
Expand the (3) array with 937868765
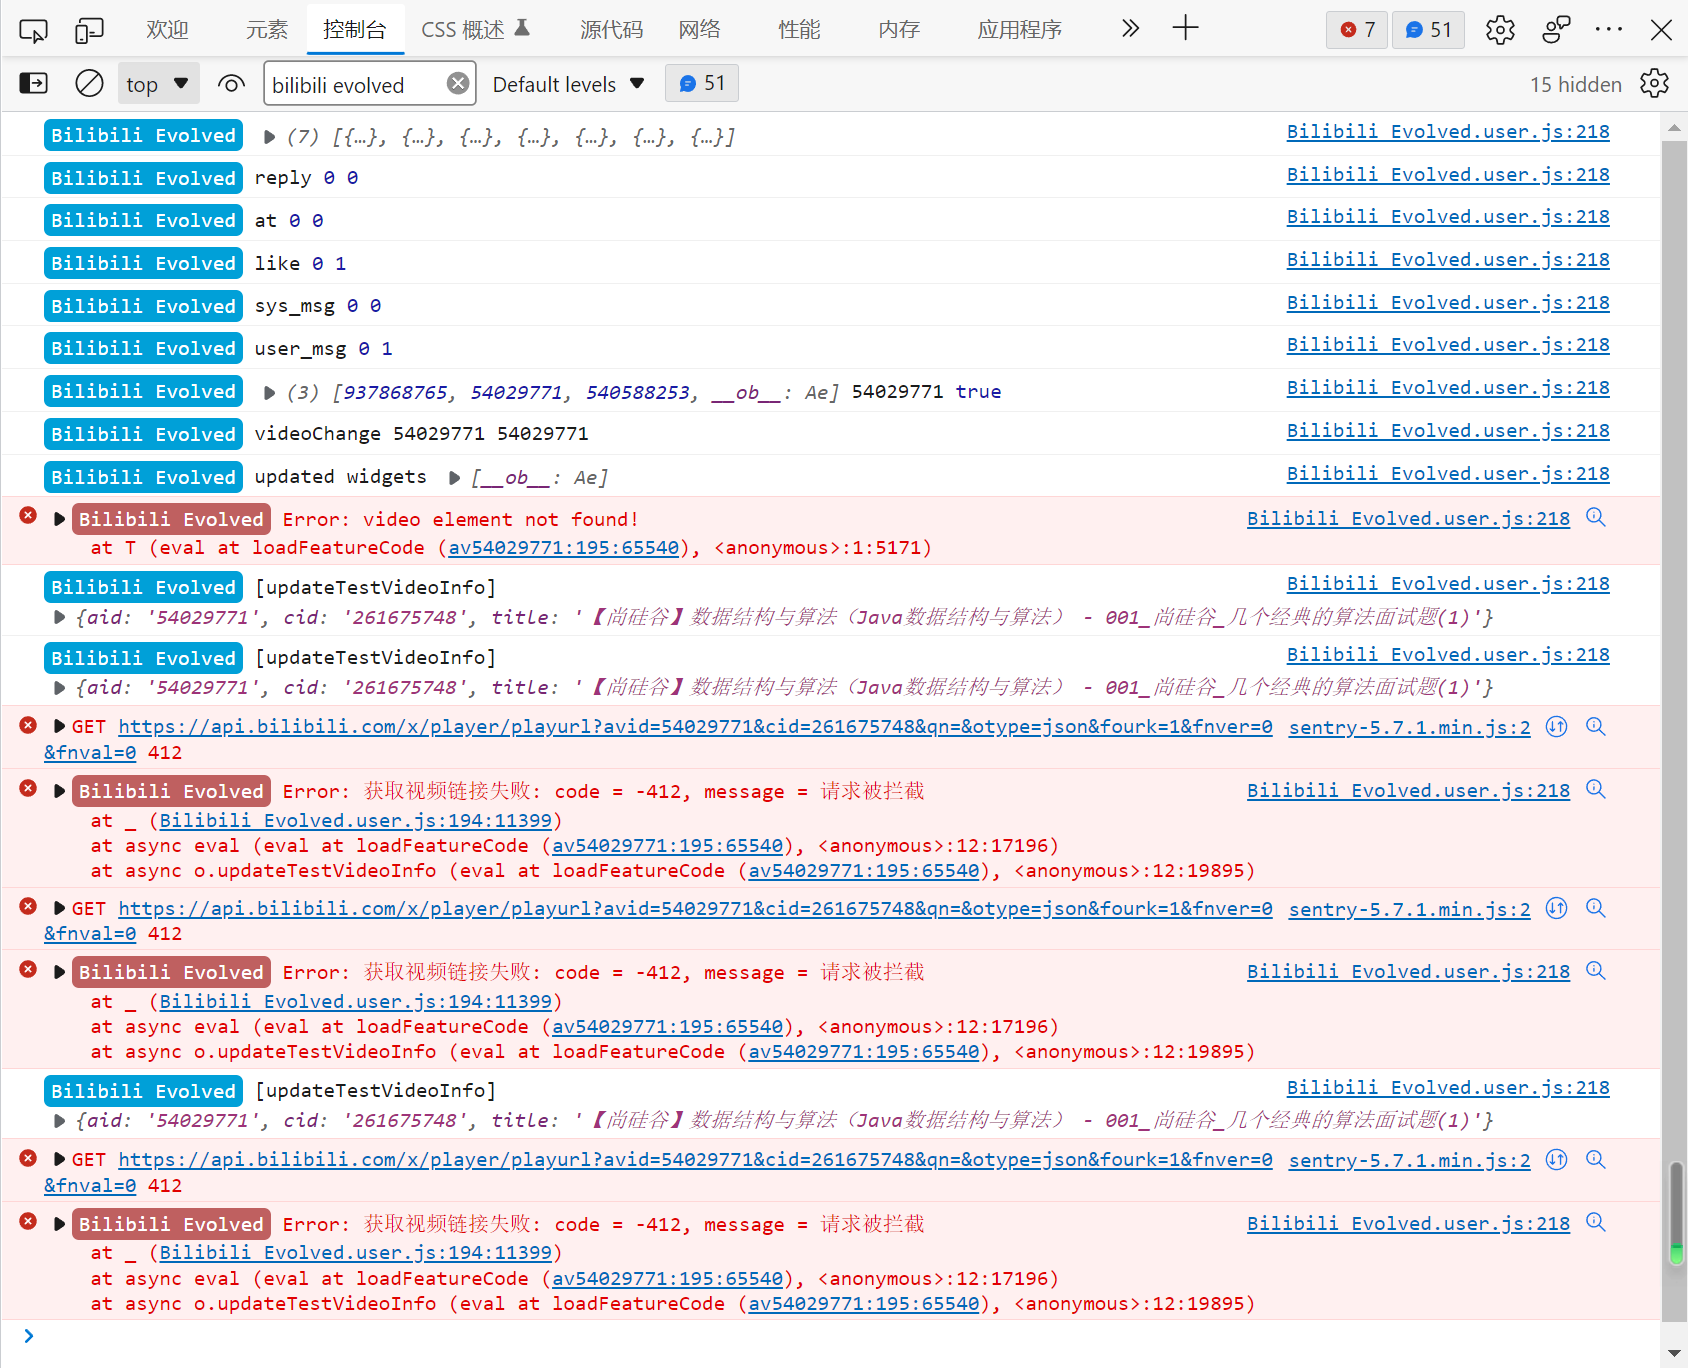point(269,393)
